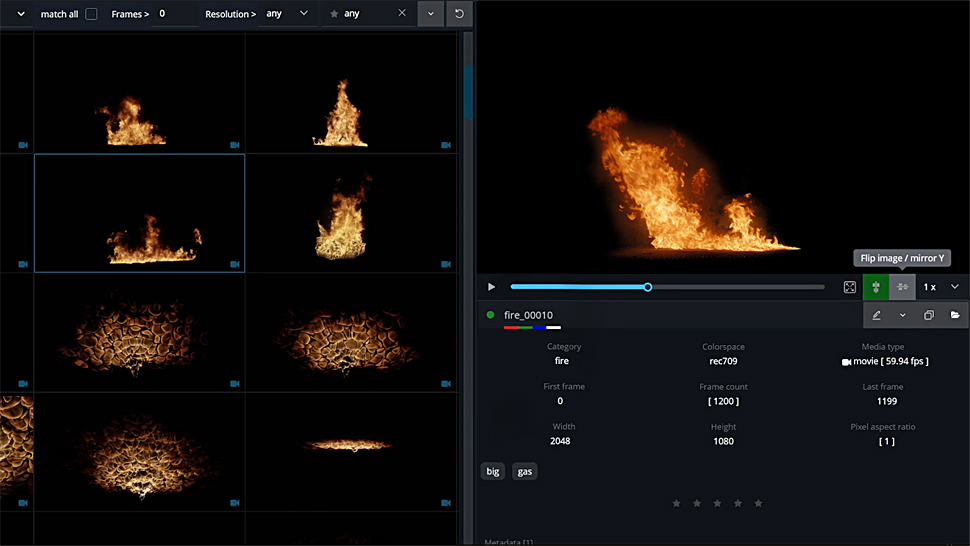The image size is (970, 546).
Task: Click the Width value 2048
Action: pyautogui.click(x=560, y=441)
